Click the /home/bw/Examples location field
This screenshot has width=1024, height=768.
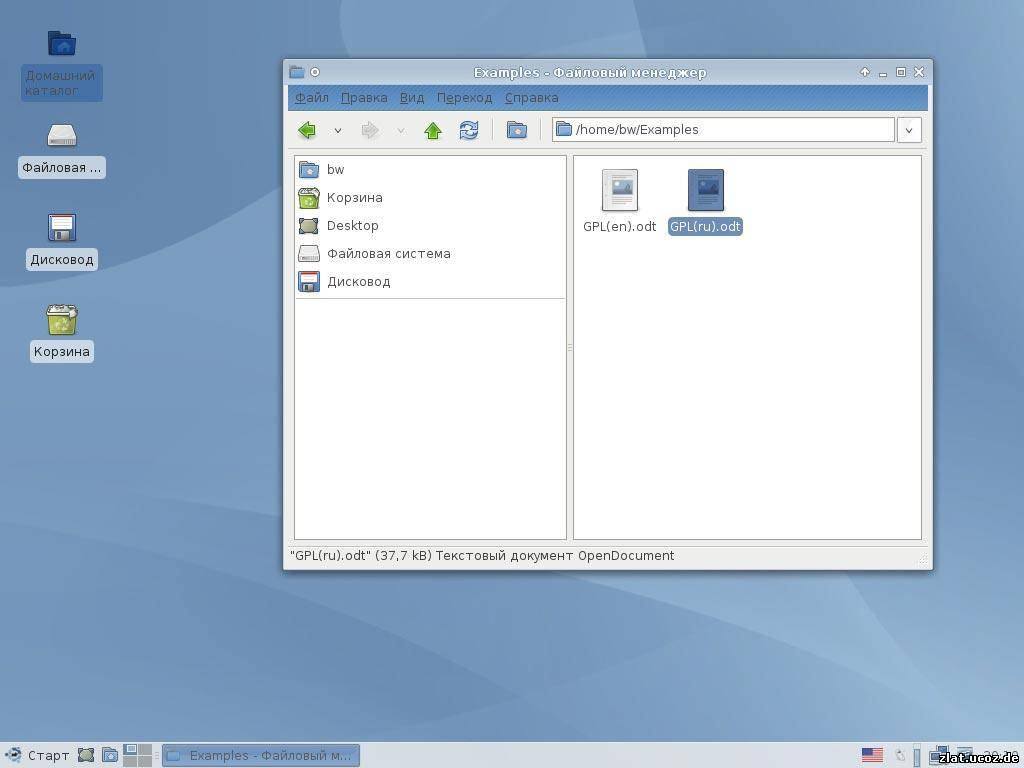click(723, 129)
